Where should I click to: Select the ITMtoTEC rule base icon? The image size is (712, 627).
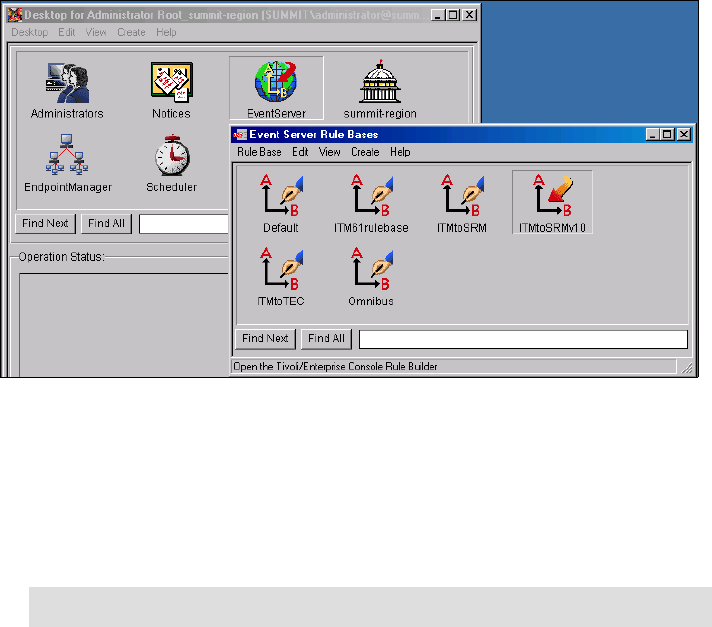281,269
